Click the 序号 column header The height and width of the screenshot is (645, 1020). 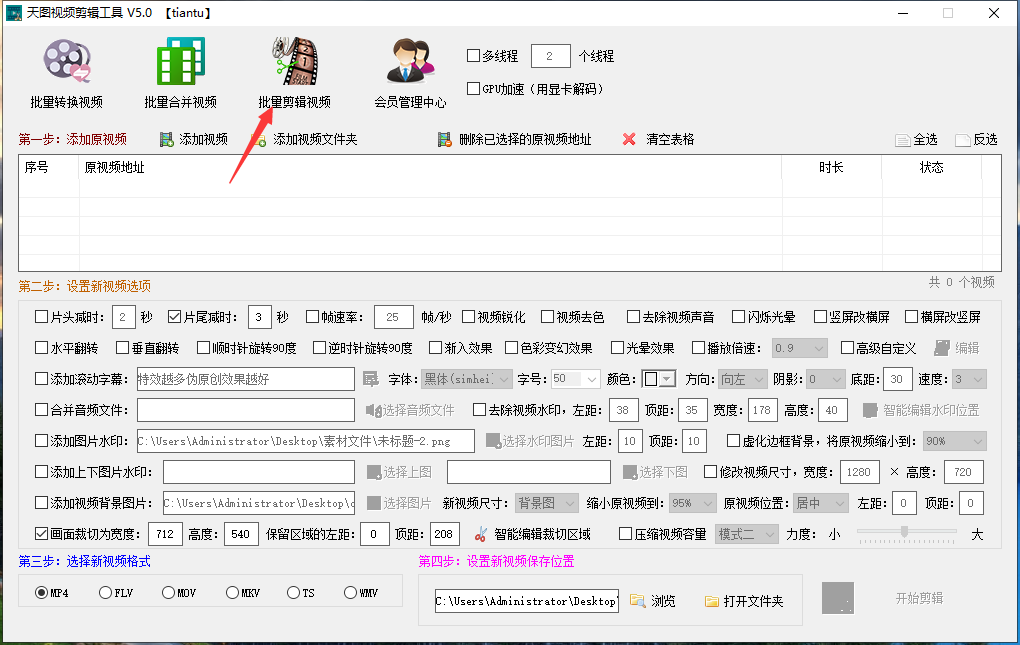[36, 167]
